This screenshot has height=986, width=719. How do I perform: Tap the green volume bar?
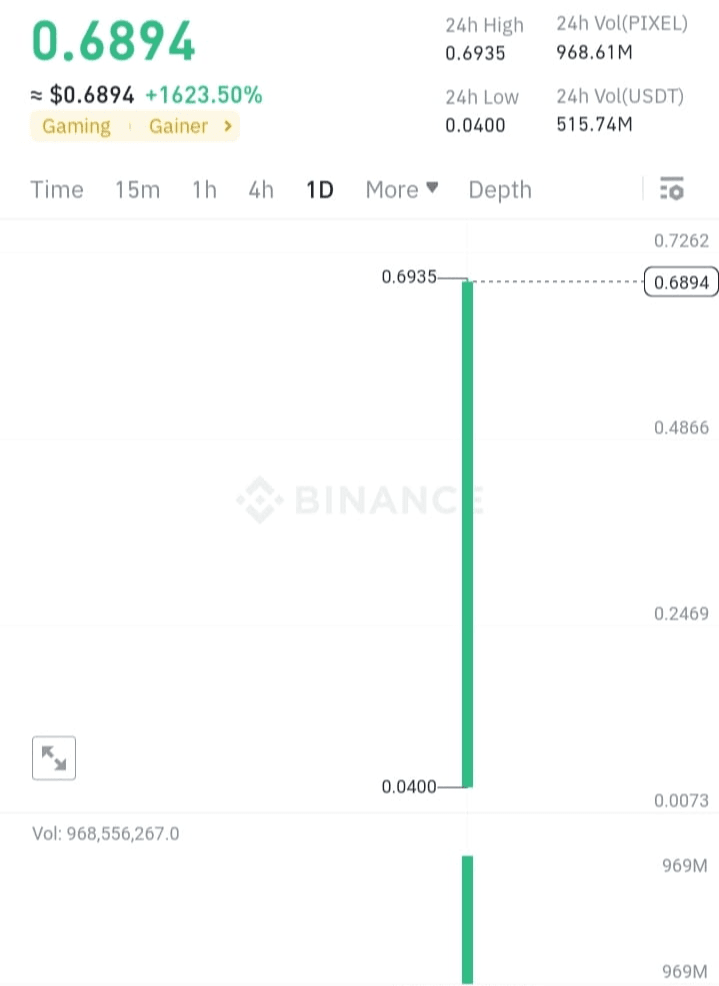coord(466,918)
